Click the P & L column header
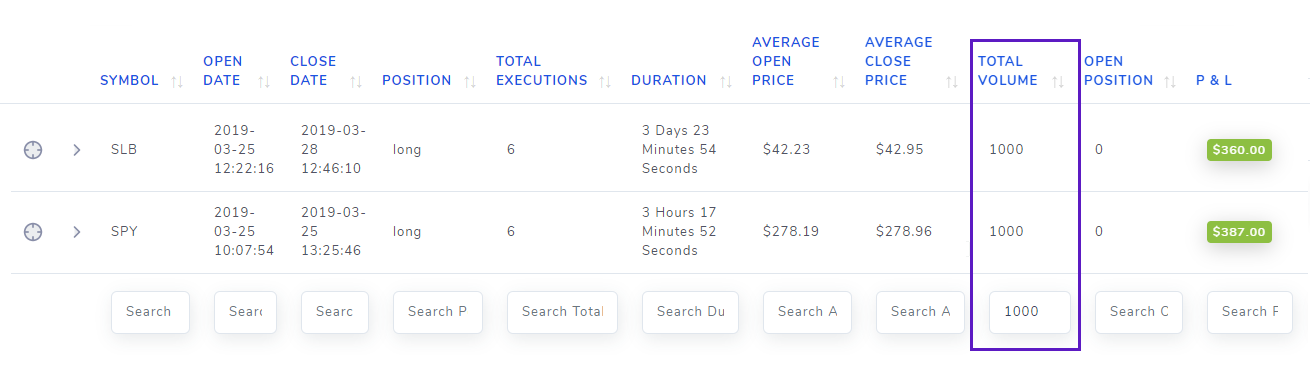Screen dimensions: 1310x365 click(1214, 80)
